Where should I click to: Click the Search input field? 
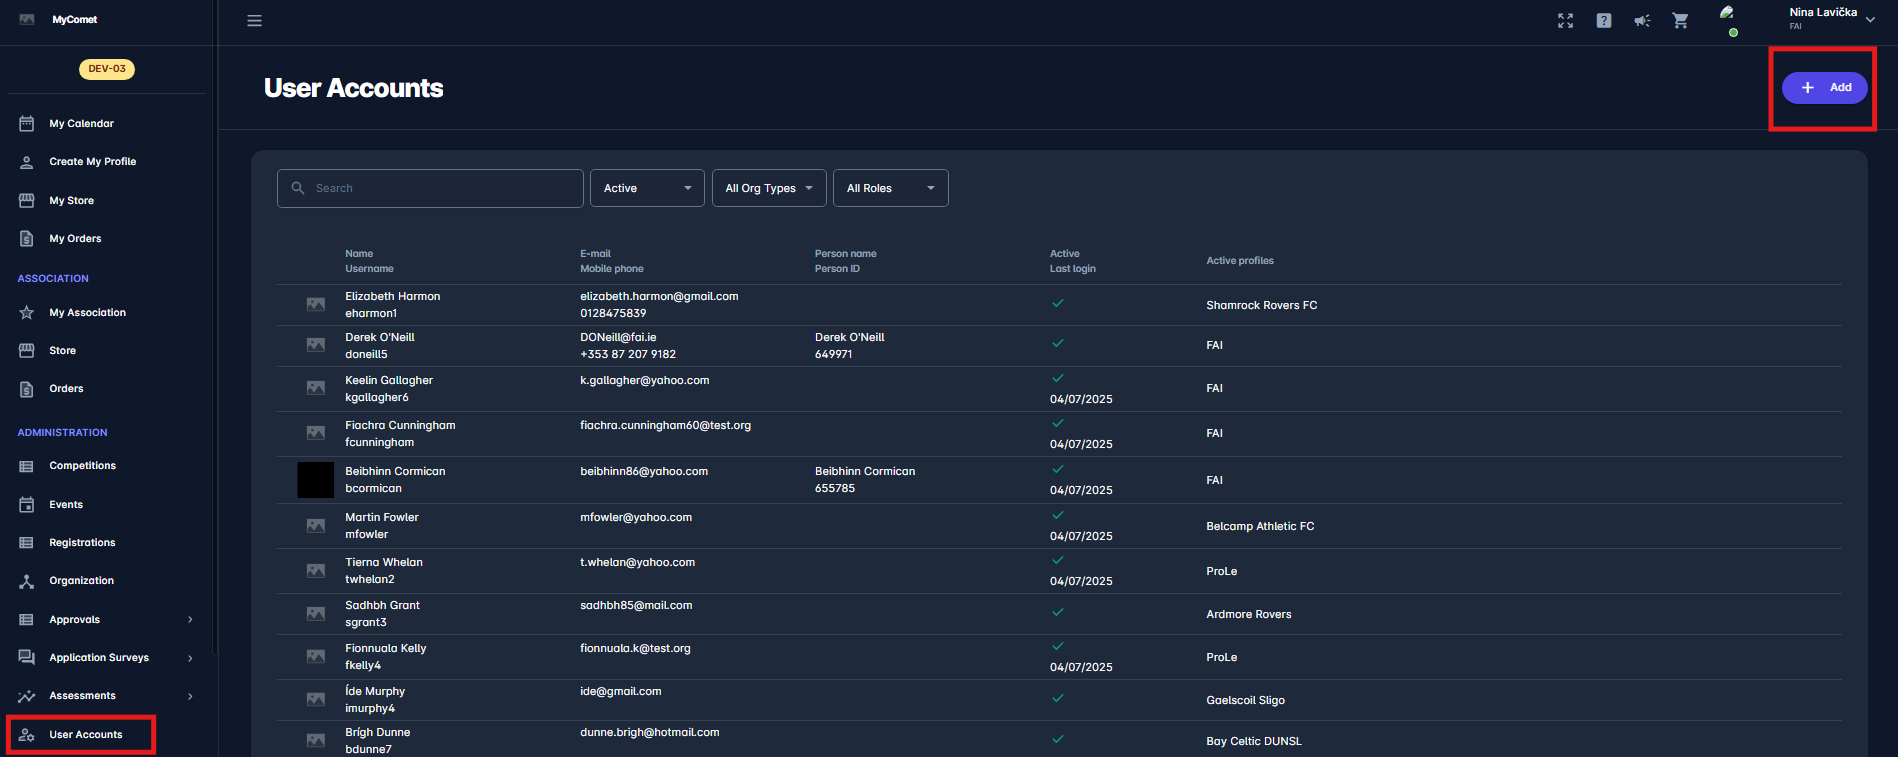point(440,188)
